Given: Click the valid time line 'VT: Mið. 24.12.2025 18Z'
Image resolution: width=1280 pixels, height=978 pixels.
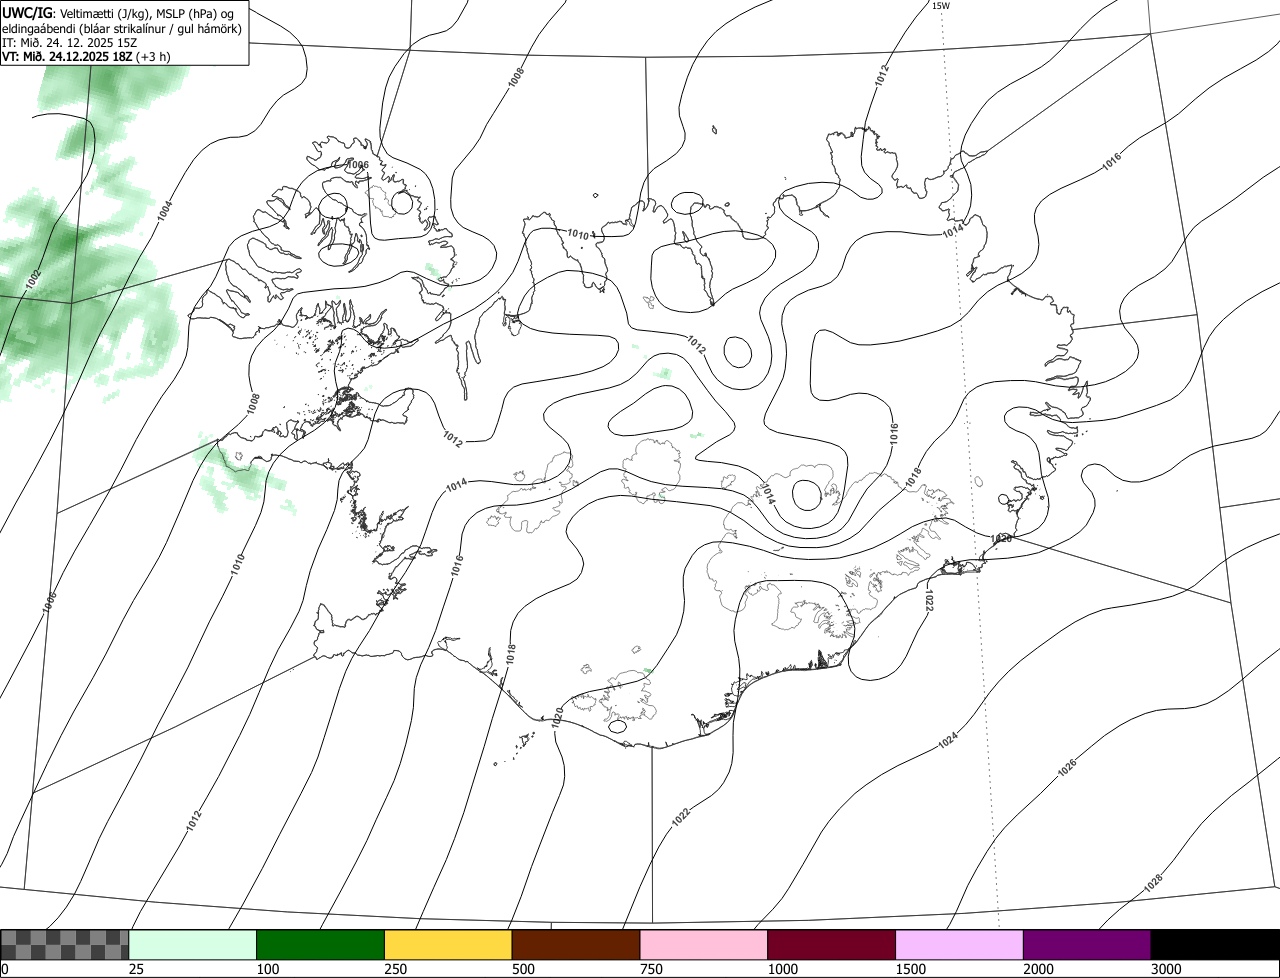Looking at the screenshot, I should coord(69,57).
